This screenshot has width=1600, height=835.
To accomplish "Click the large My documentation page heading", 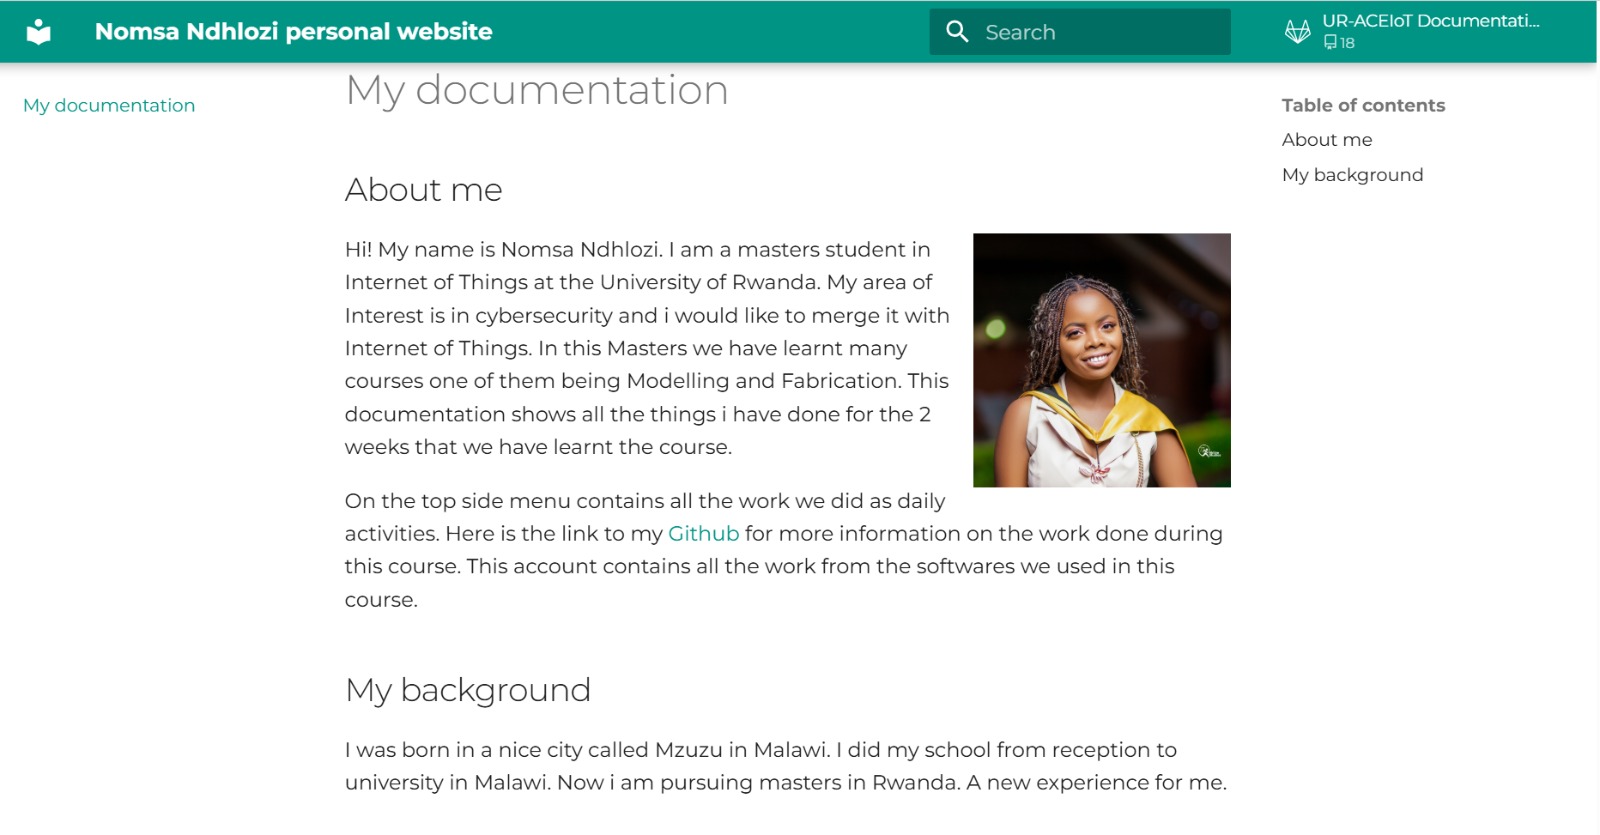I will click(x=536, y=91).
